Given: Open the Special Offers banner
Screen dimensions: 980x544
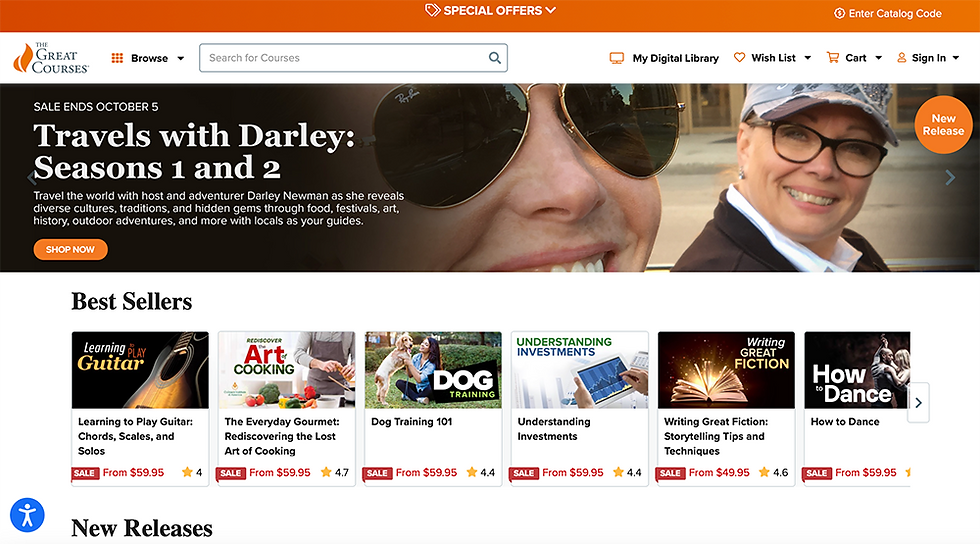Looking at the screenshot, I should (x=492, y=11).
